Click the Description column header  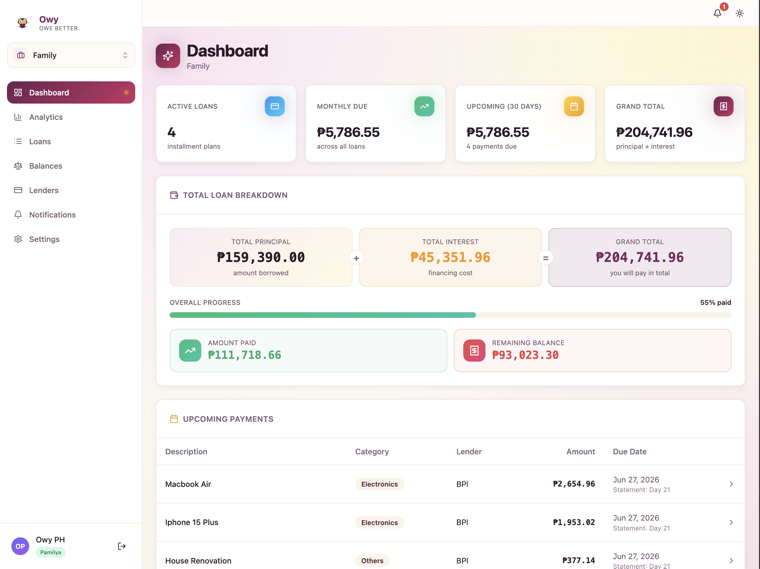(186, 452)
